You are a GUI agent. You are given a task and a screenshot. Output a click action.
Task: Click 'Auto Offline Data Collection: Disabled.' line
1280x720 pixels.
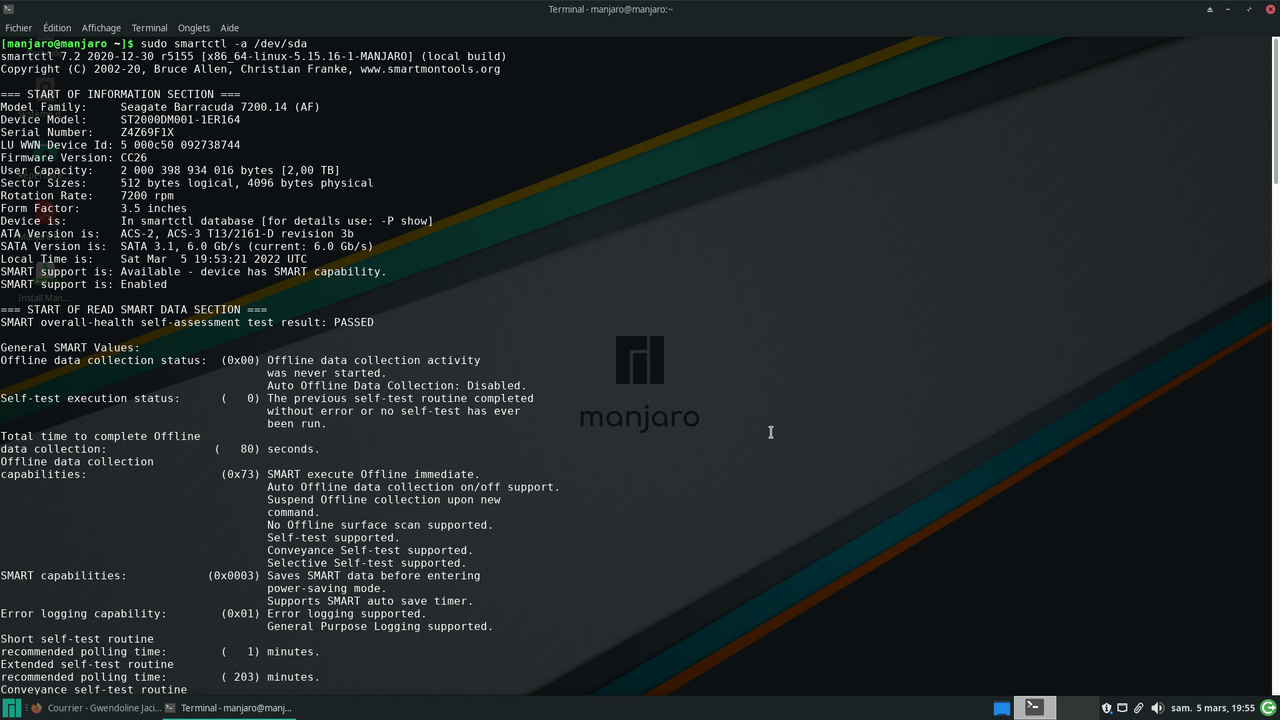[x=397, y=386]
